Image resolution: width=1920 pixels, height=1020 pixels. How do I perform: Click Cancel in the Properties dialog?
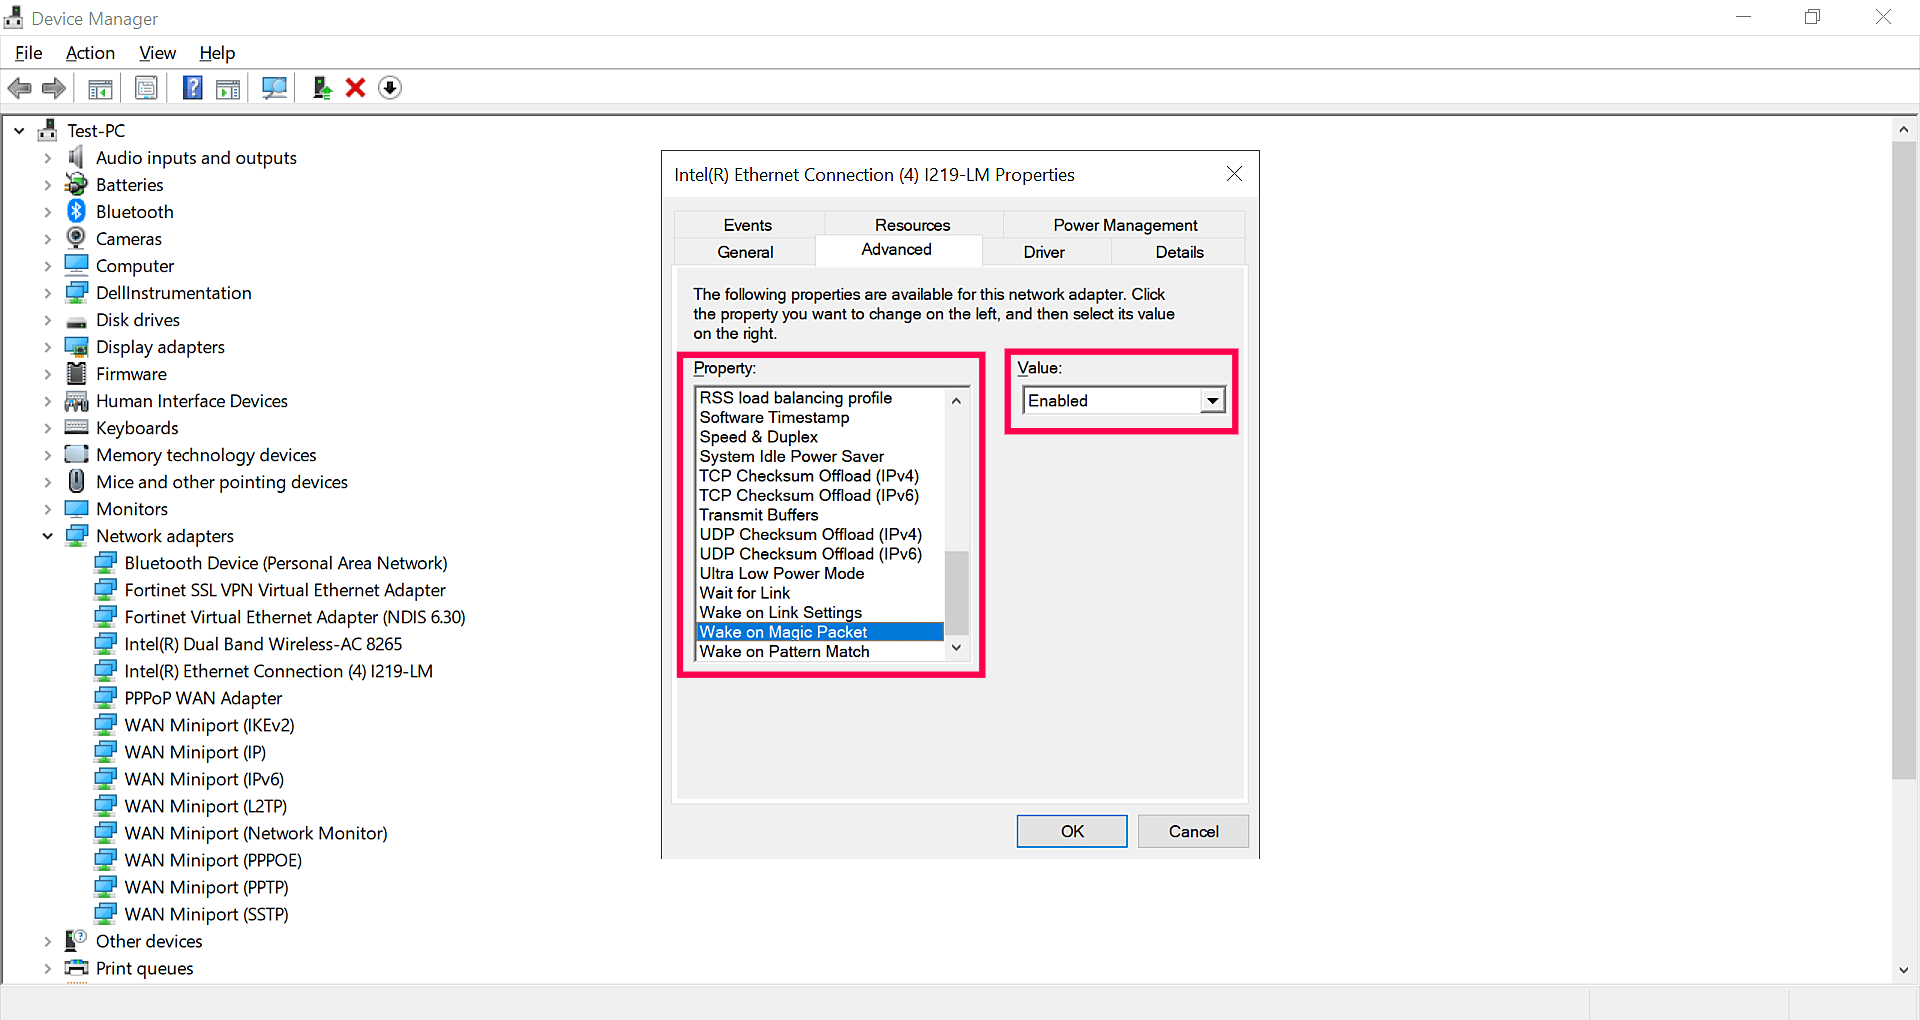pos(1193,831)
